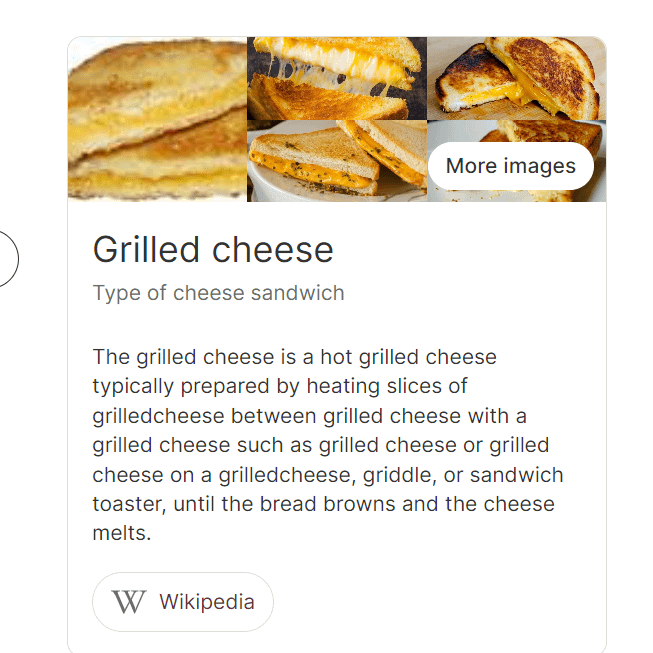
Task: Click the description's first line of text
Action: pos(294,357)
